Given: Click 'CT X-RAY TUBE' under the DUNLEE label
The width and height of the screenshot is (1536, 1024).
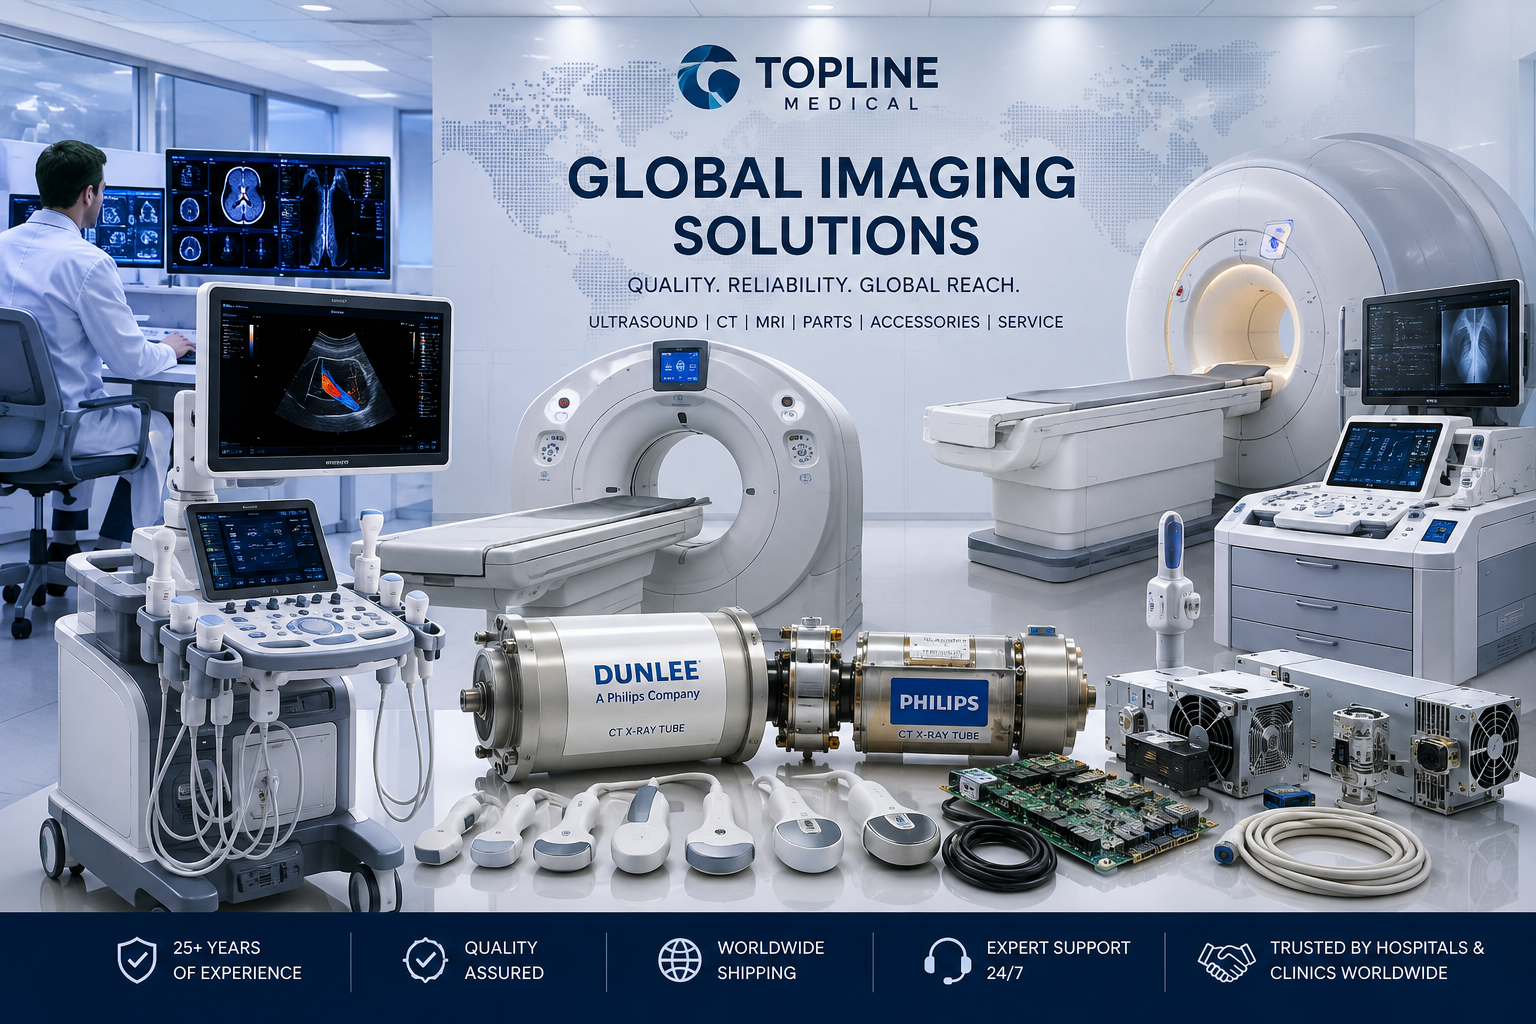Looking at the screenshot, I should pos(647,731).
